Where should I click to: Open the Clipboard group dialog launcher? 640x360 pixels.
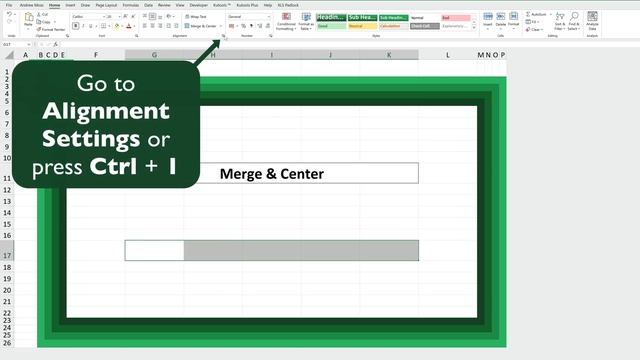[67, 36]
